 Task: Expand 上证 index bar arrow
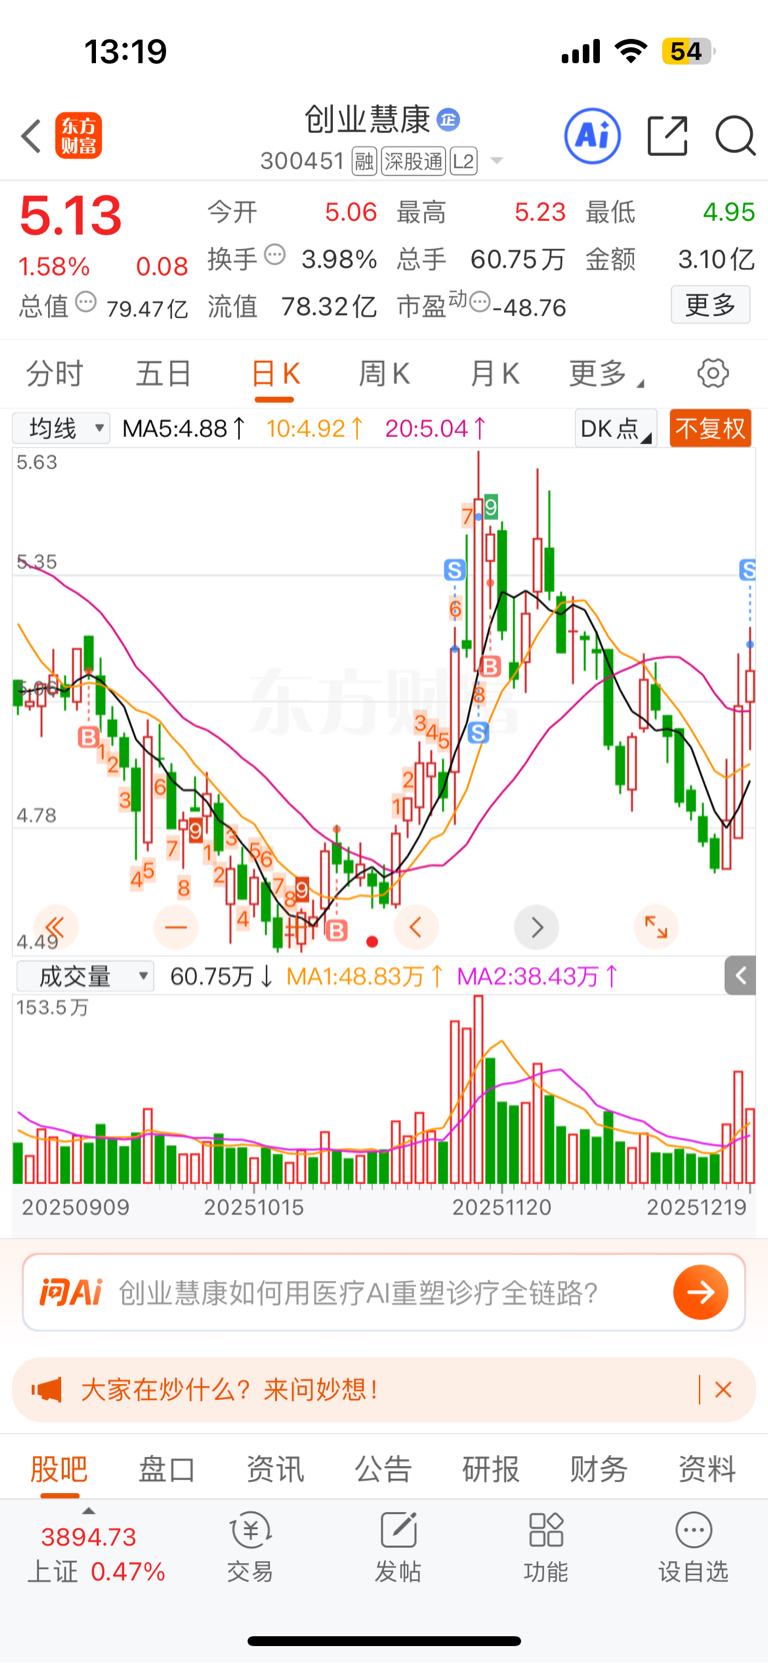pyautogui.click(x=89, y=1511)
